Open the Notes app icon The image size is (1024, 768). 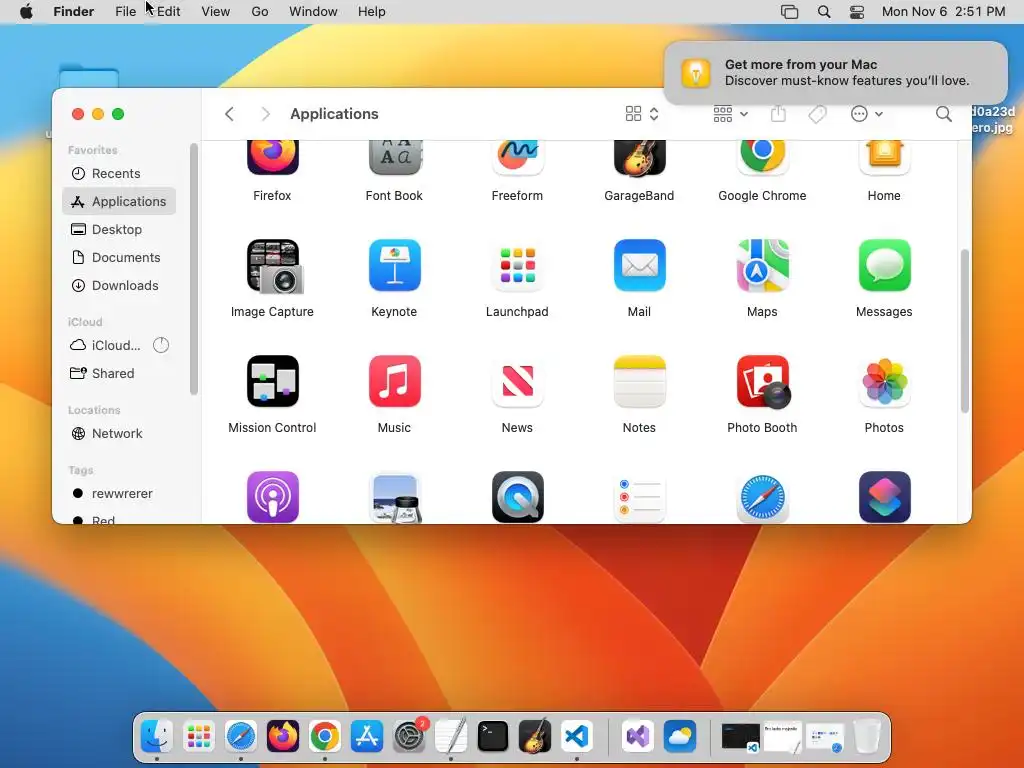click(639, 381)
